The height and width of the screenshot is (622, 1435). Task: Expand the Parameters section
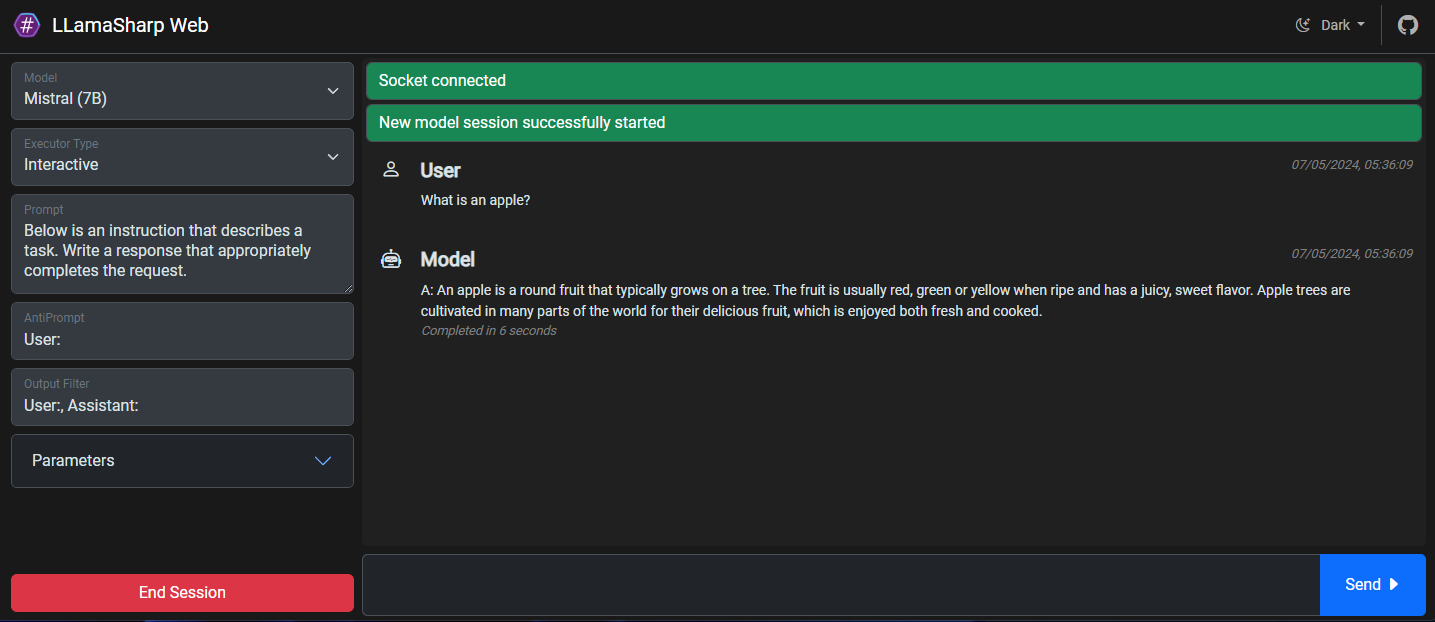182,461
